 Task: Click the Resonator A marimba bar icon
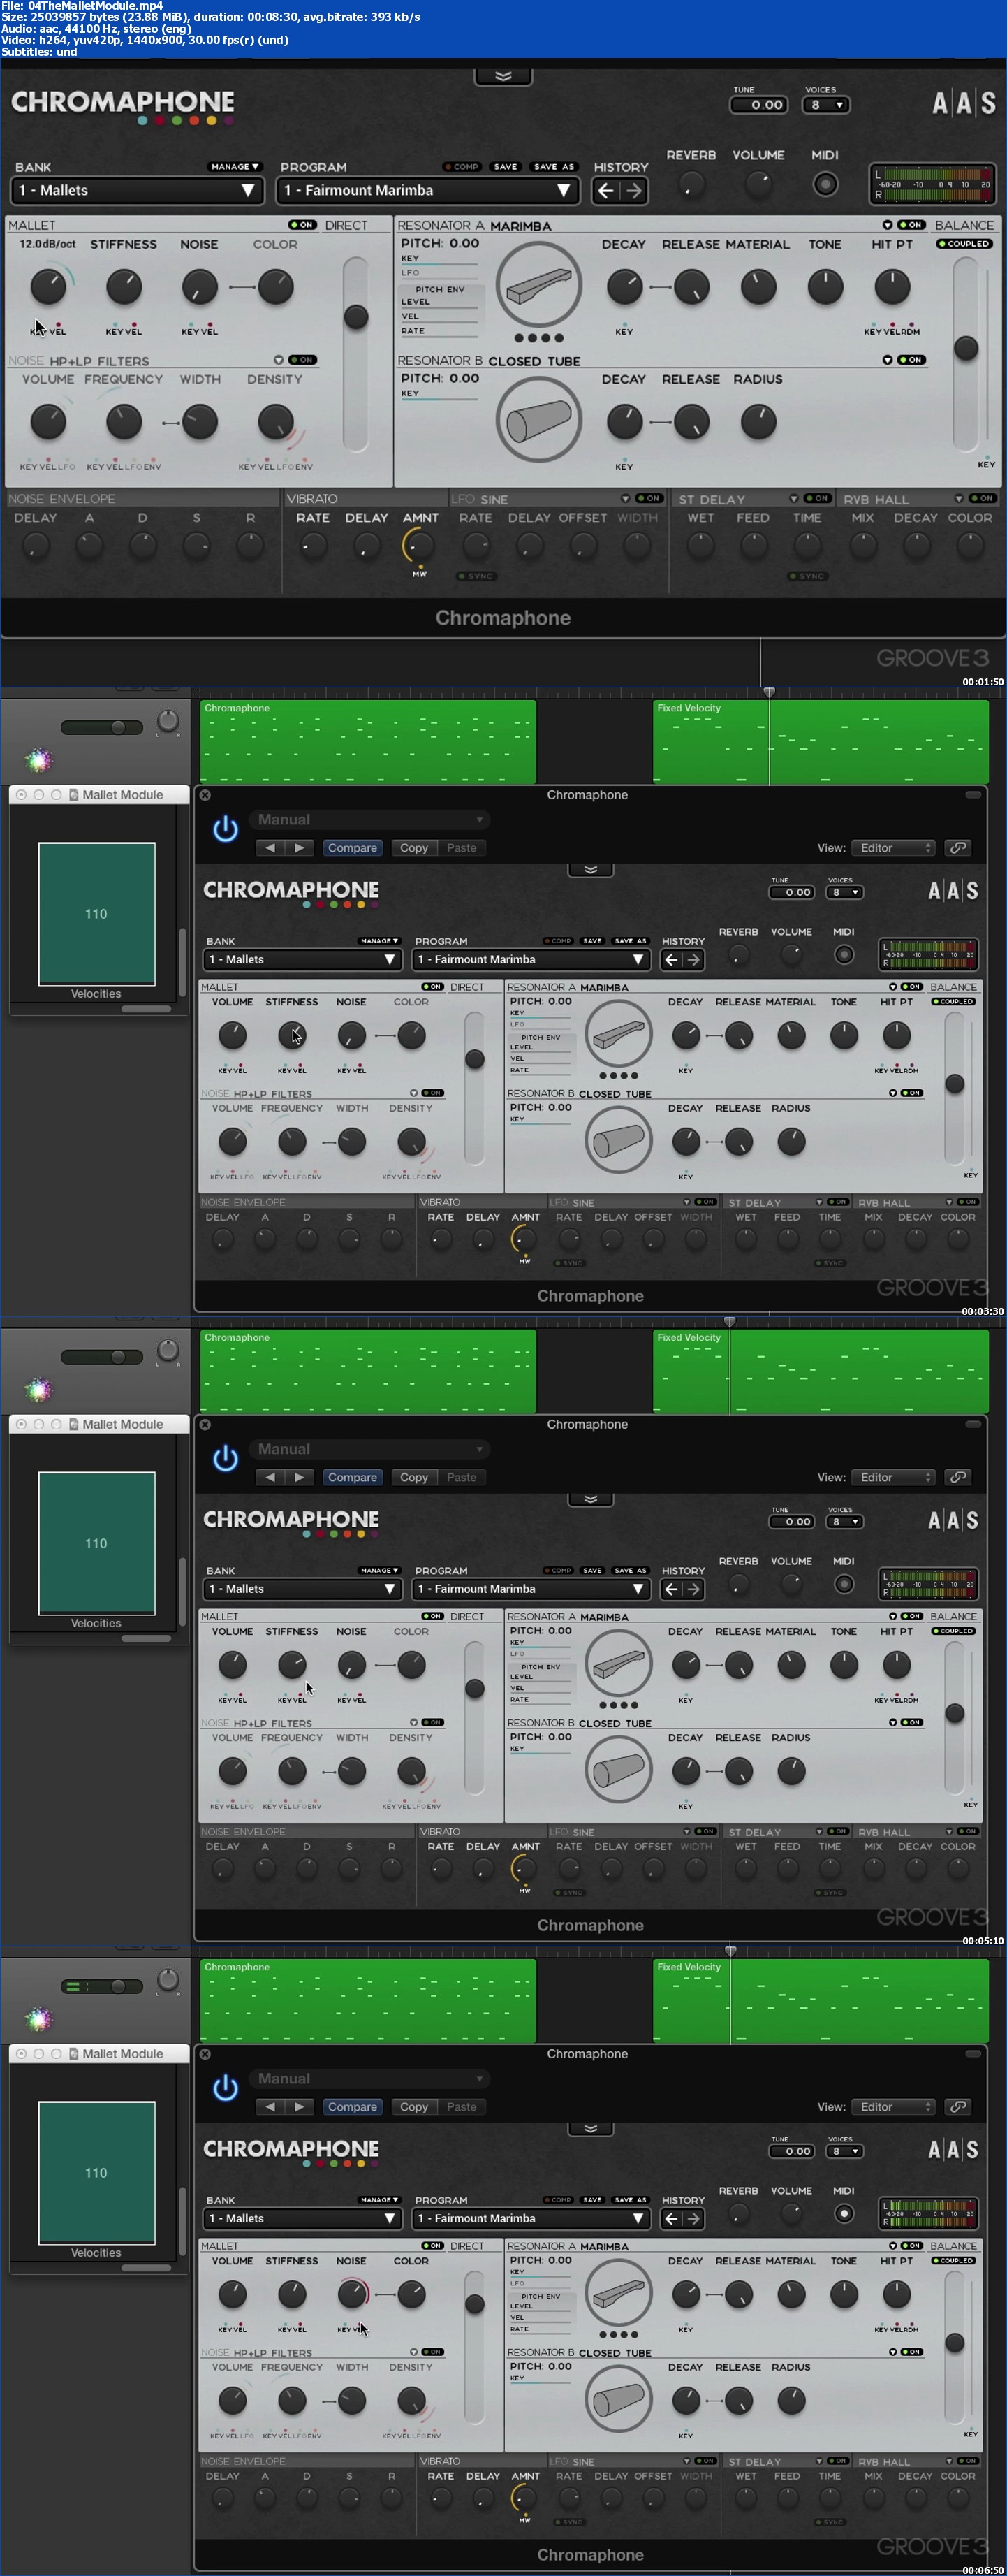point(538,286)
